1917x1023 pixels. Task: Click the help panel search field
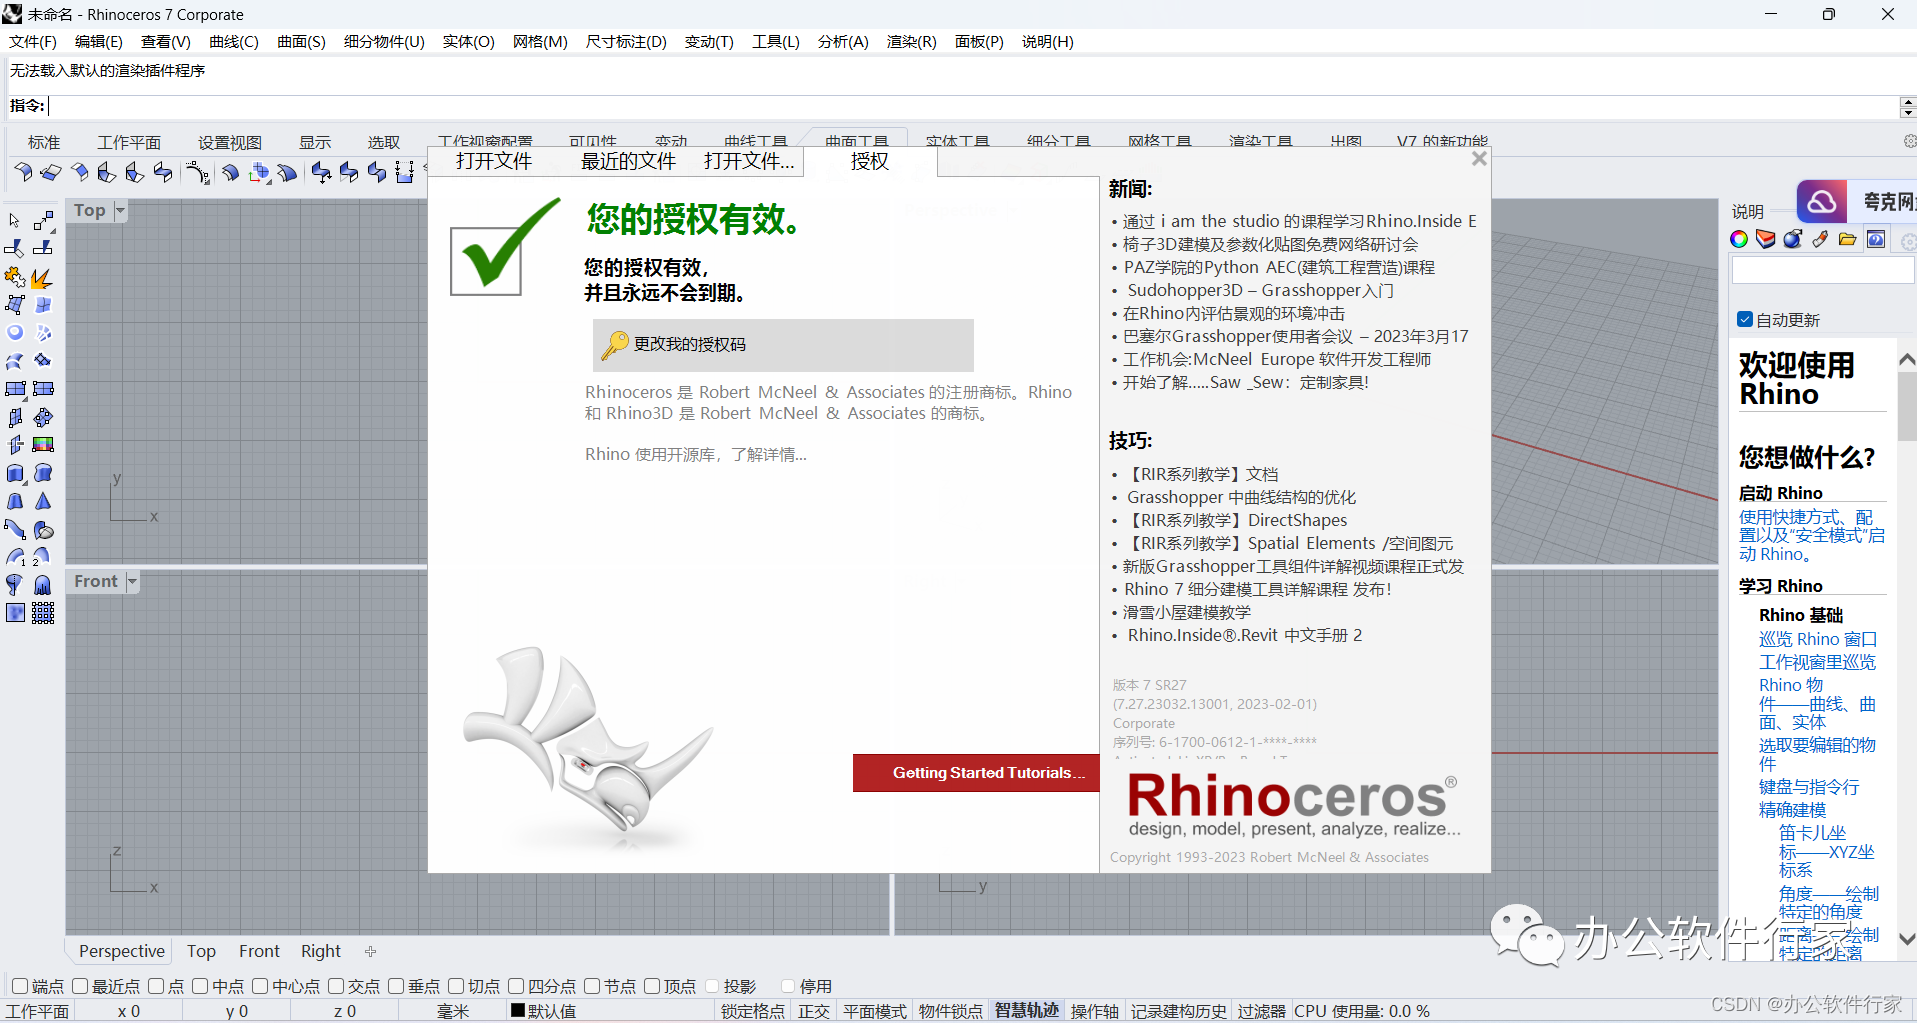(1822, 270)
